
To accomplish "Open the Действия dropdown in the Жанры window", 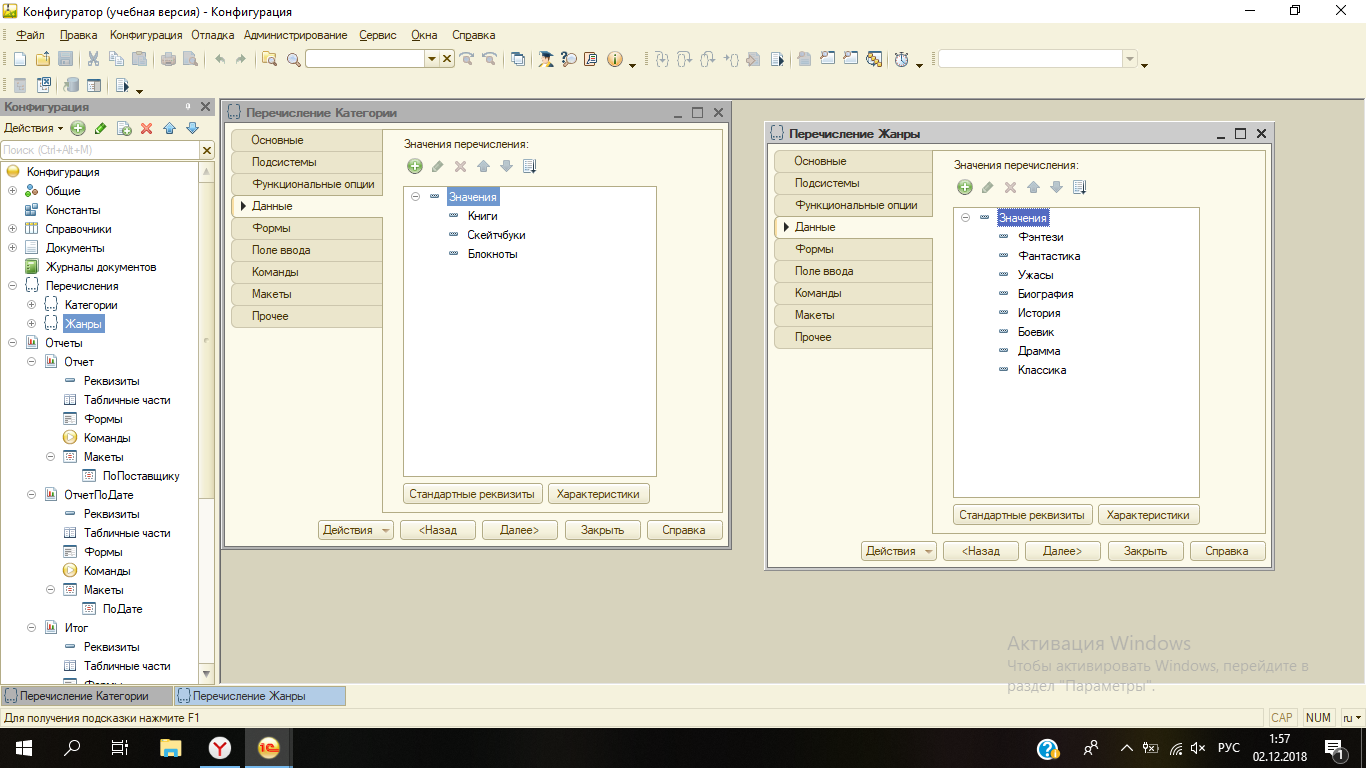I will click(899, 551).
